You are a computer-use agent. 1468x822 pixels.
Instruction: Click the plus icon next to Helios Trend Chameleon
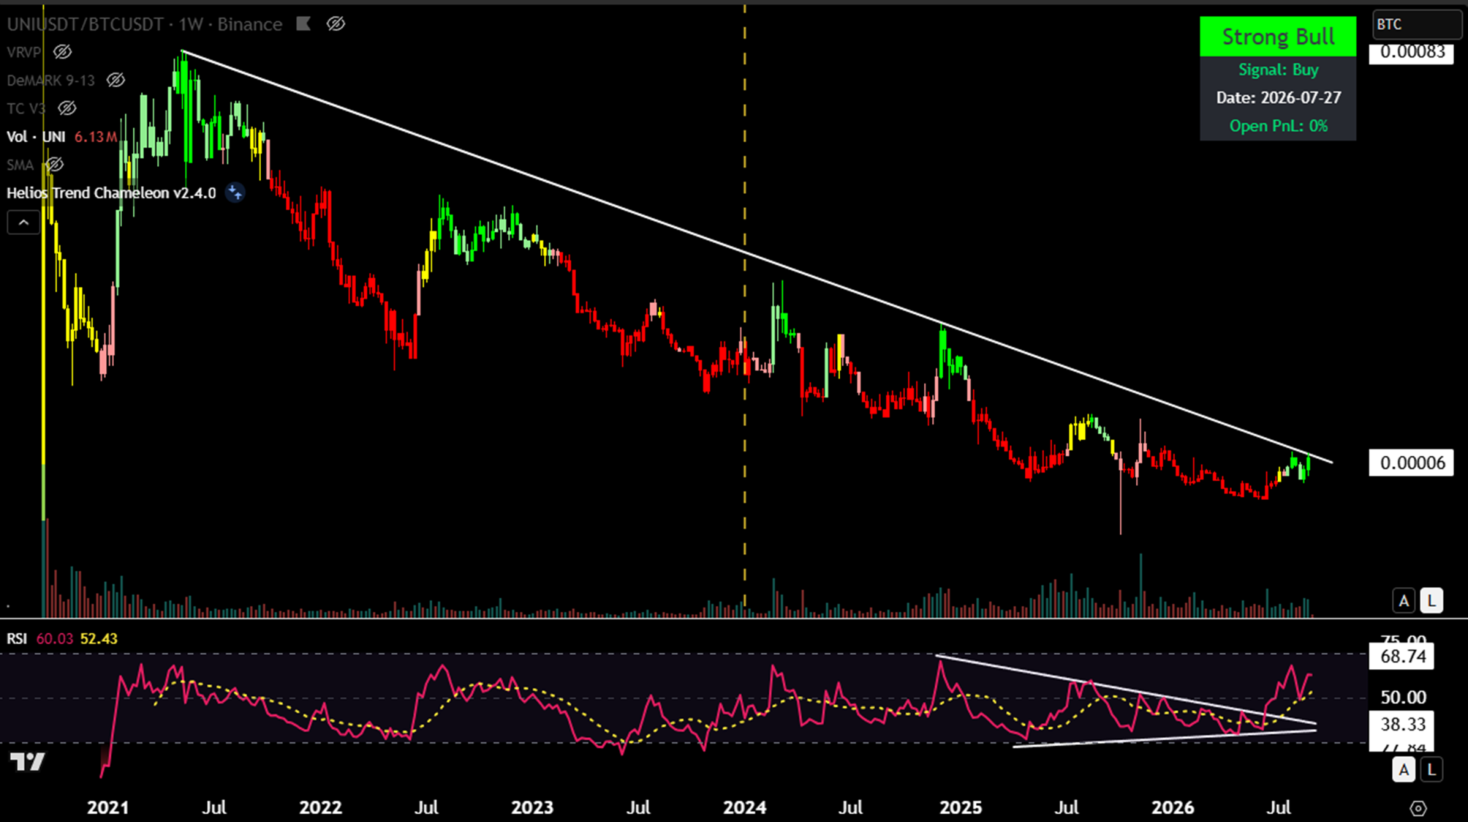(235, 192)
